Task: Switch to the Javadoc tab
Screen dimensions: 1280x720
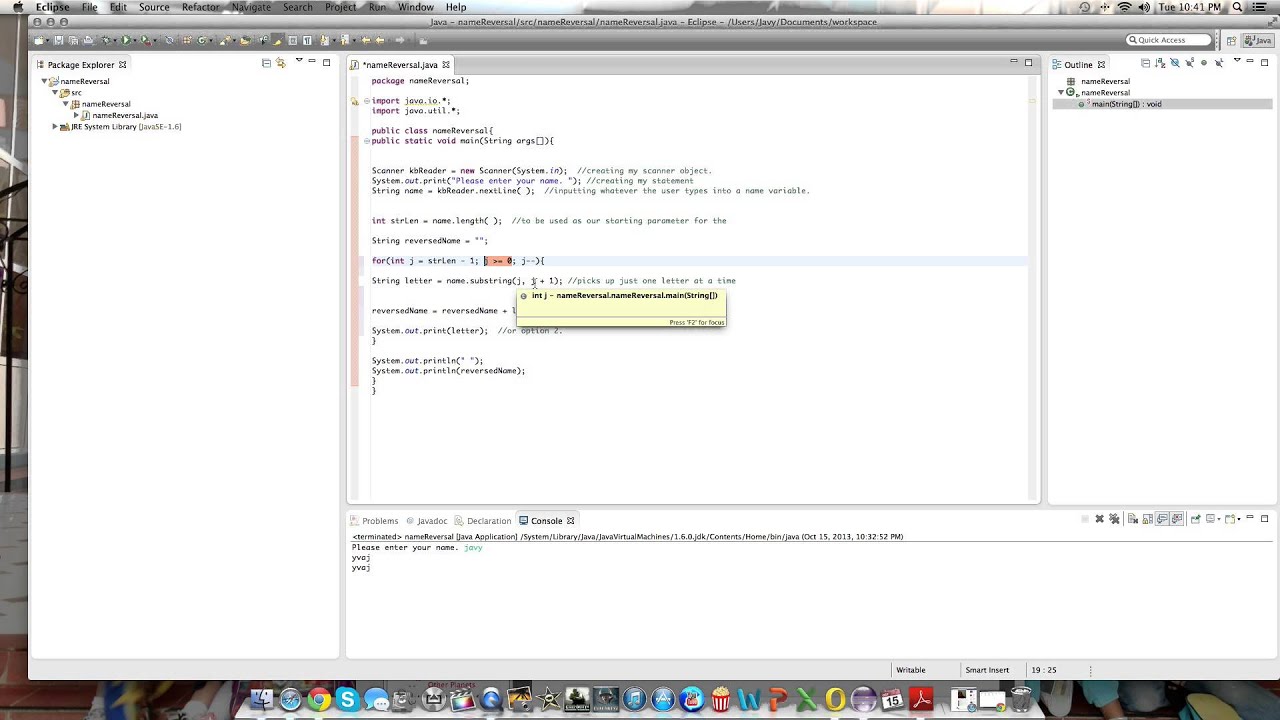Action: pyautogui.click(x=426, y=521)
